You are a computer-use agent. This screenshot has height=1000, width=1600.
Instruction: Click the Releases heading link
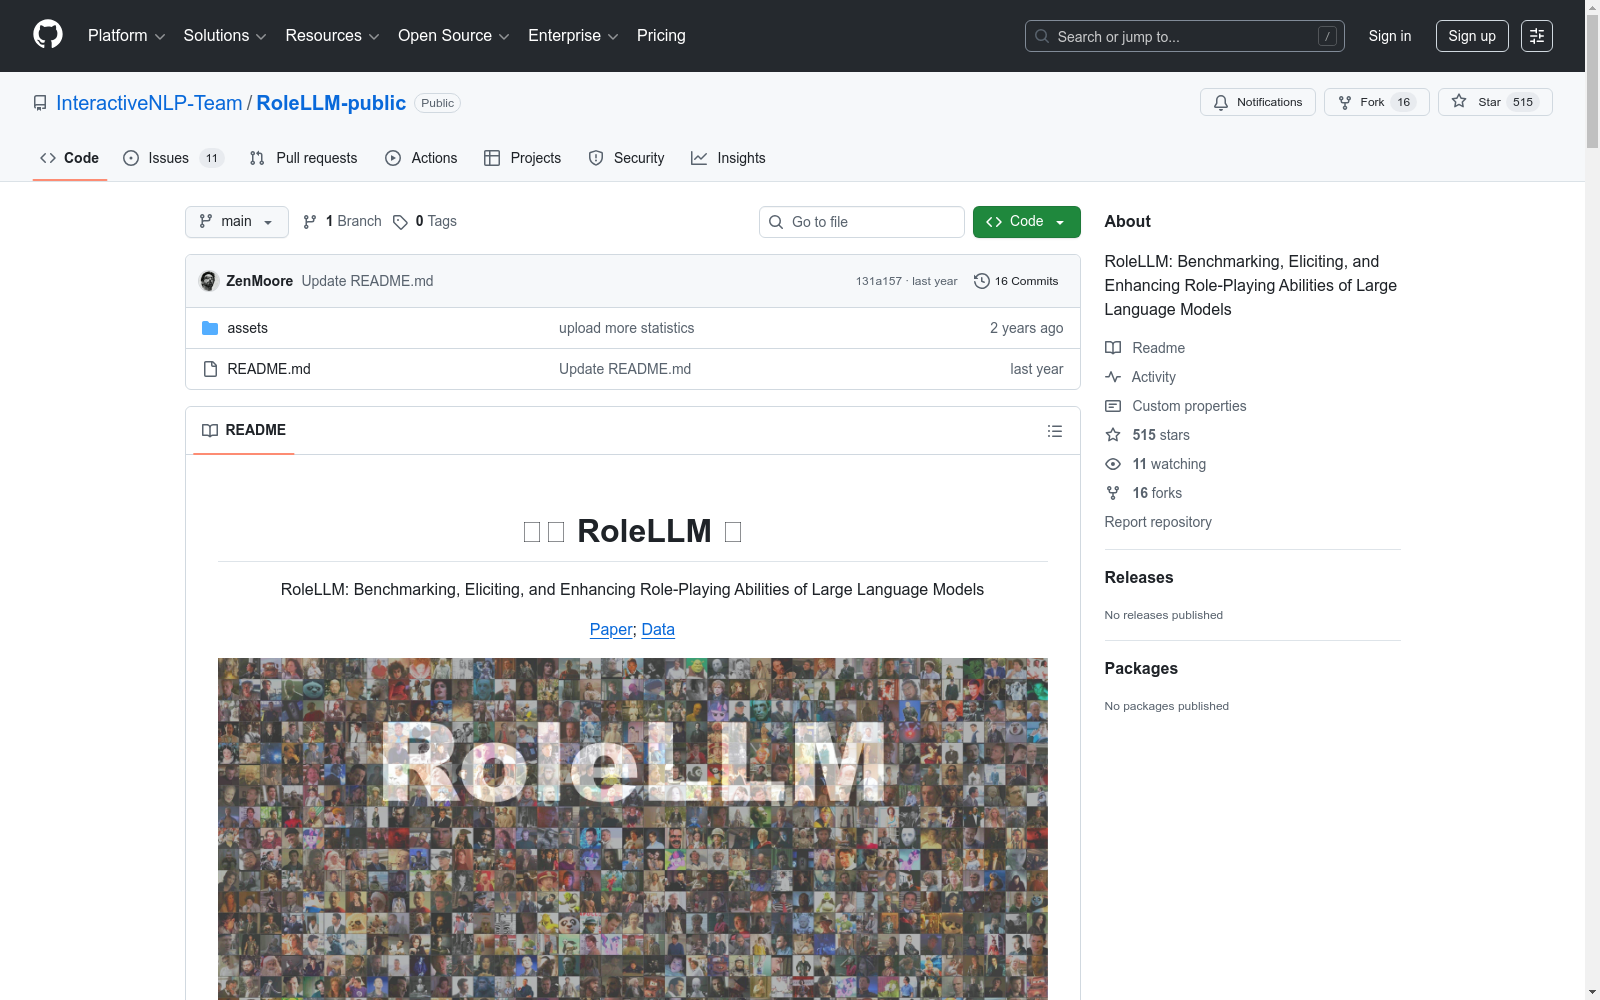(1139, 577)
